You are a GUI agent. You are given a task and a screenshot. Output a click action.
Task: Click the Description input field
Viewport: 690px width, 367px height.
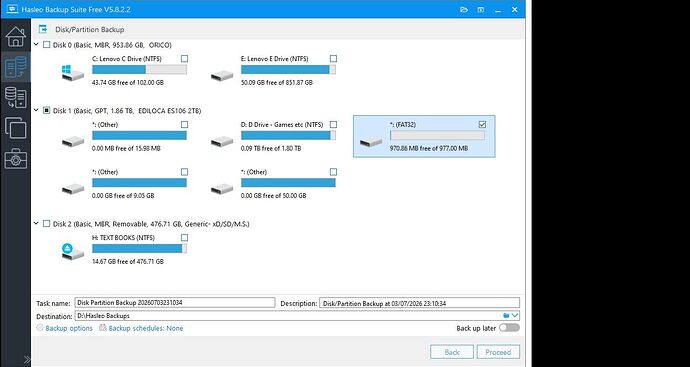click(419, 303)
